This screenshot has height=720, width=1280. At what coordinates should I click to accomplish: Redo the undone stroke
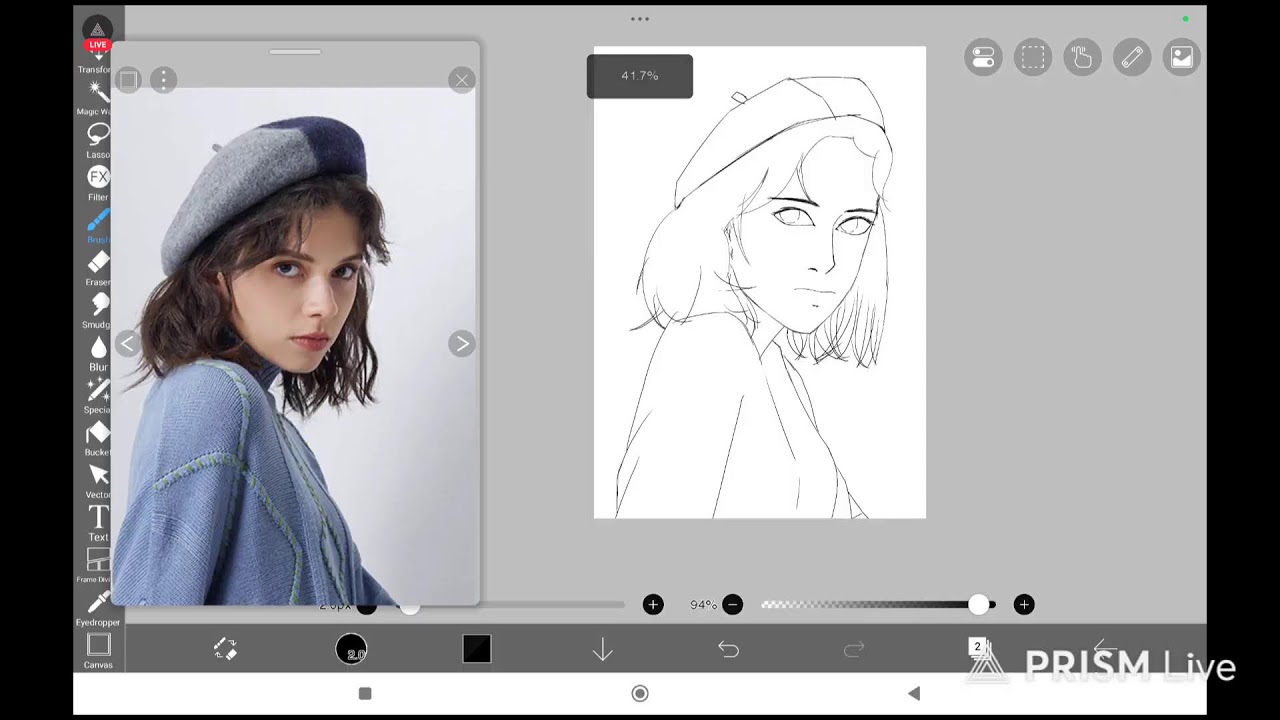854,650
